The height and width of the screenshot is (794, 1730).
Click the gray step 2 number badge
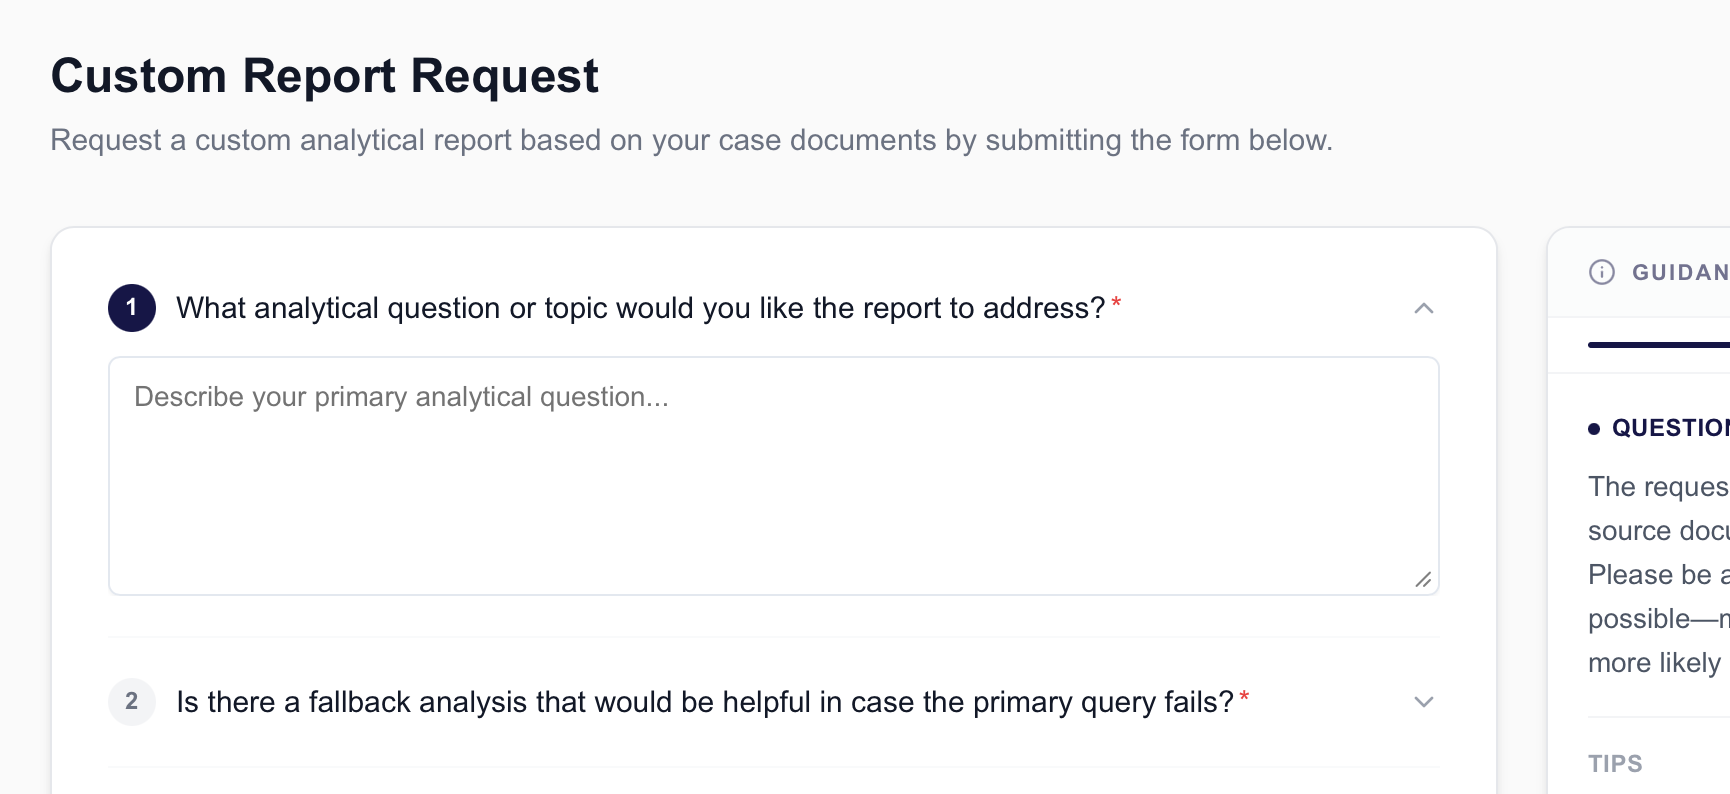(x=131, y=702)
